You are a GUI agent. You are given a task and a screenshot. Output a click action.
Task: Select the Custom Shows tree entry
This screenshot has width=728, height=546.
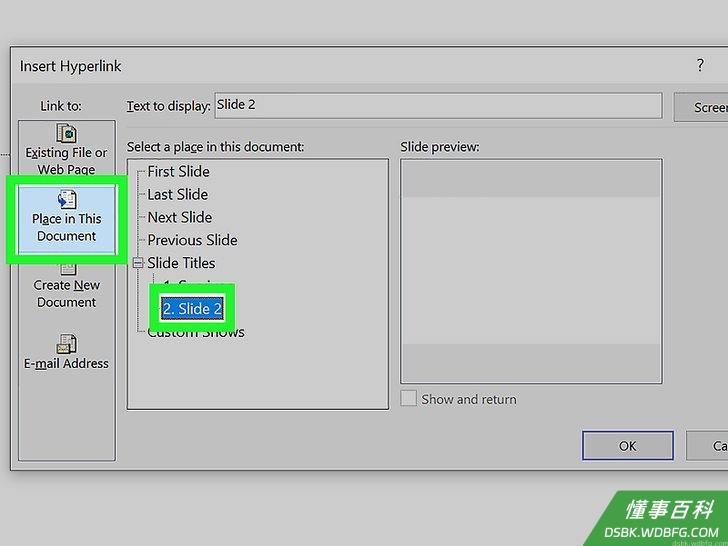(196, 332)
